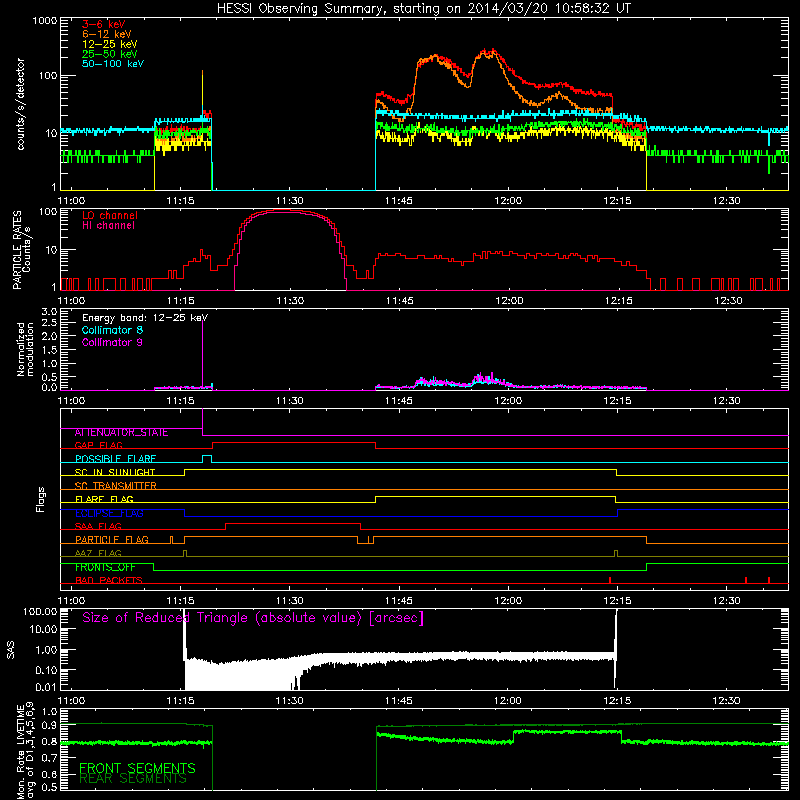The image size is (800, 800).
Task: Click the SAS axis label
Action: [11, 649]
